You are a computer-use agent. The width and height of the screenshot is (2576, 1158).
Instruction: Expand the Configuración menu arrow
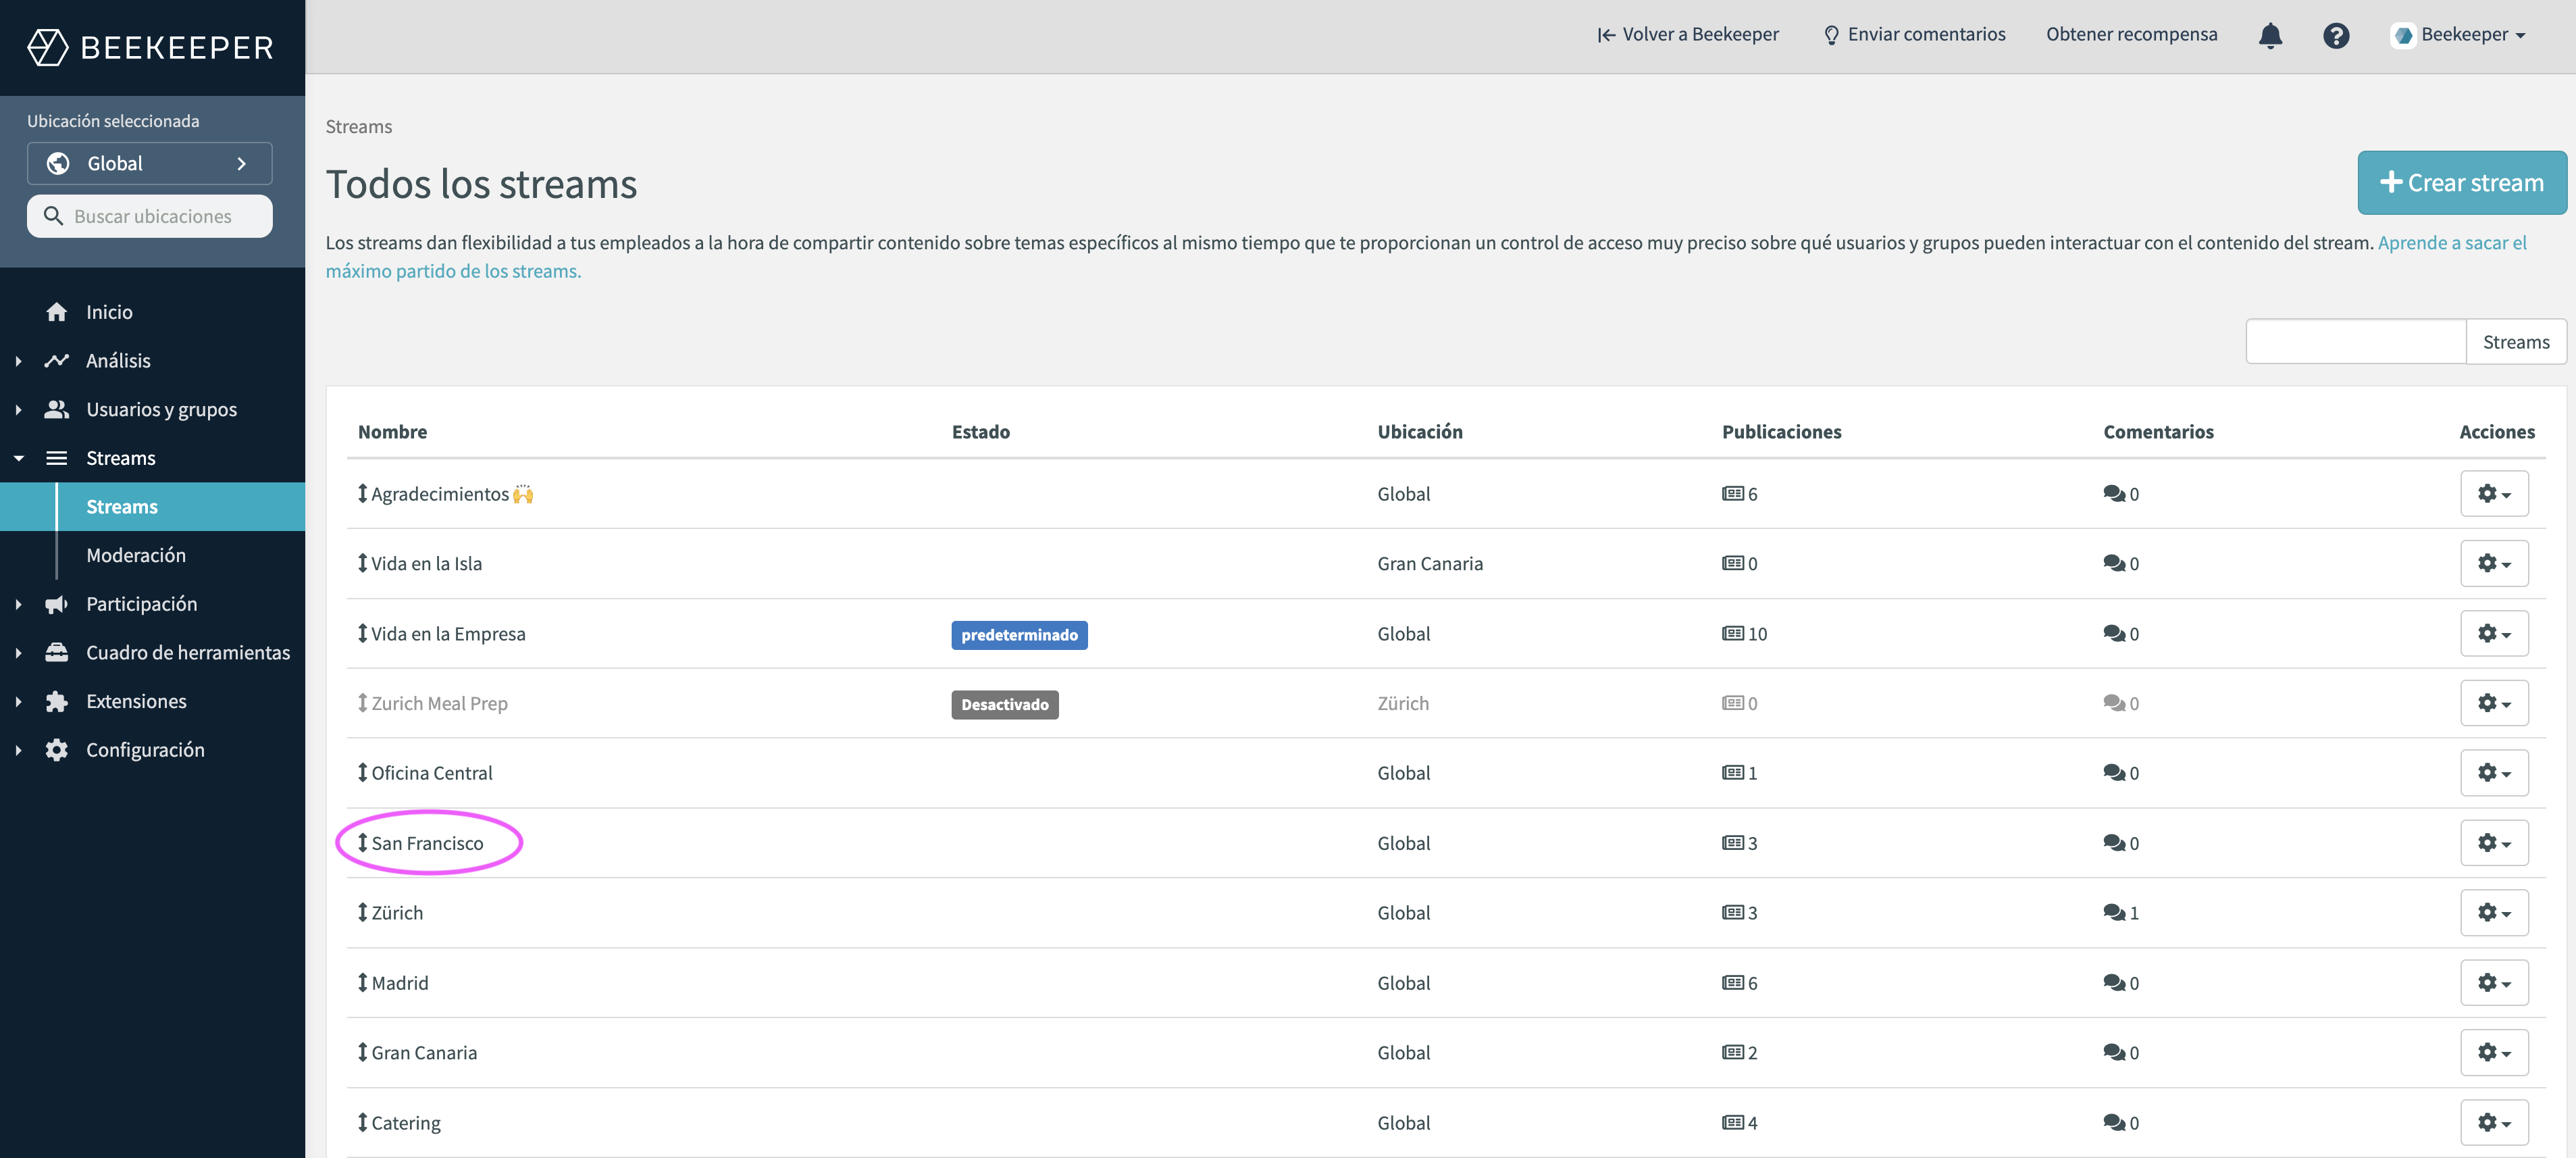point(18,750)
